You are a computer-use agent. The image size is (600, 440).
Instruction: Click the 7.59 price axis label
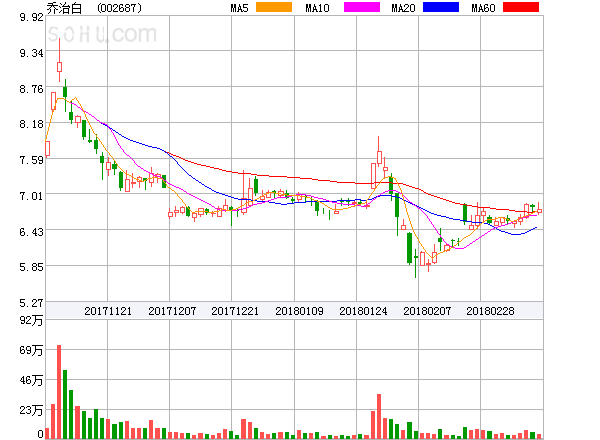[x=31, y=160]
